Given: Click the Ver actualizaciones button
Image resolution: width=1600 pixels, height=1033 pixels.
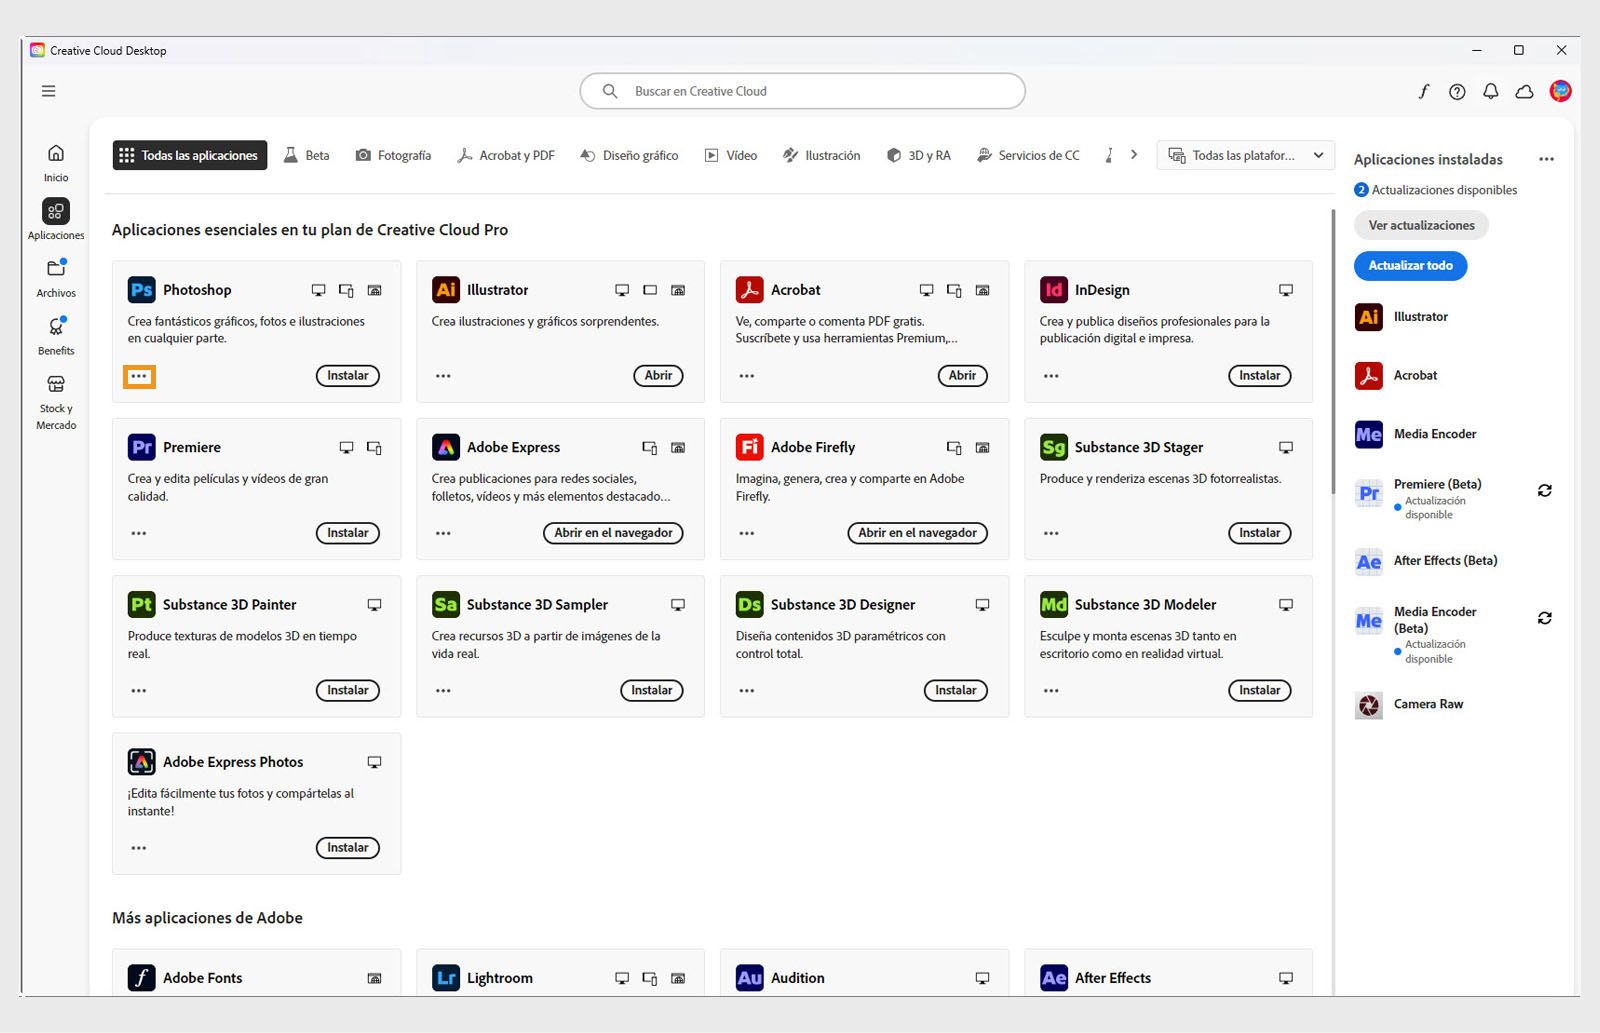Looking at the screenshot, I should 1421,225.
